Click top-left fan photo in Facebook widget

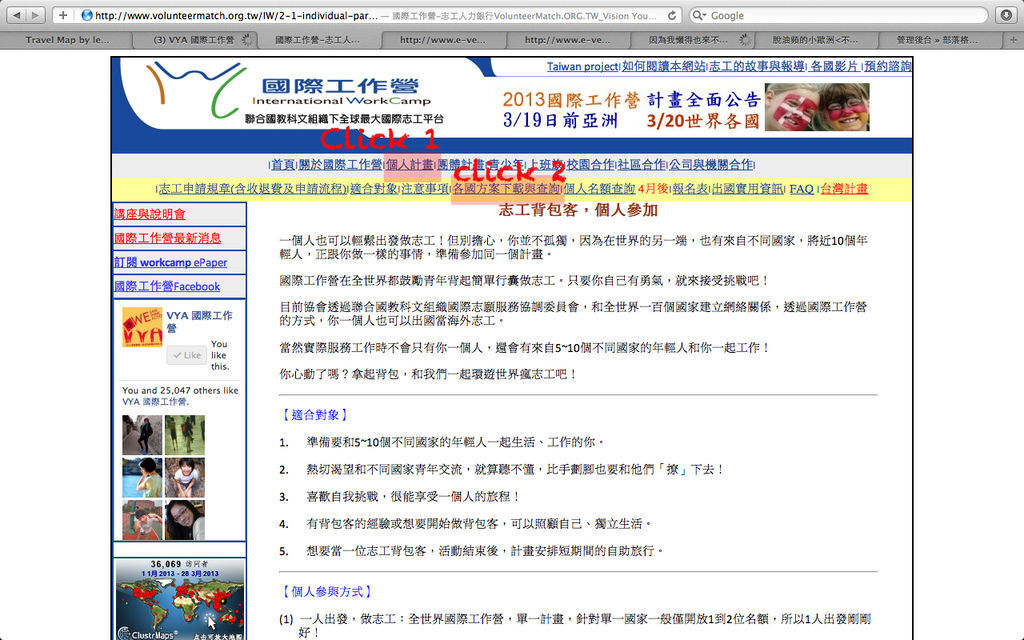point(142,435)
